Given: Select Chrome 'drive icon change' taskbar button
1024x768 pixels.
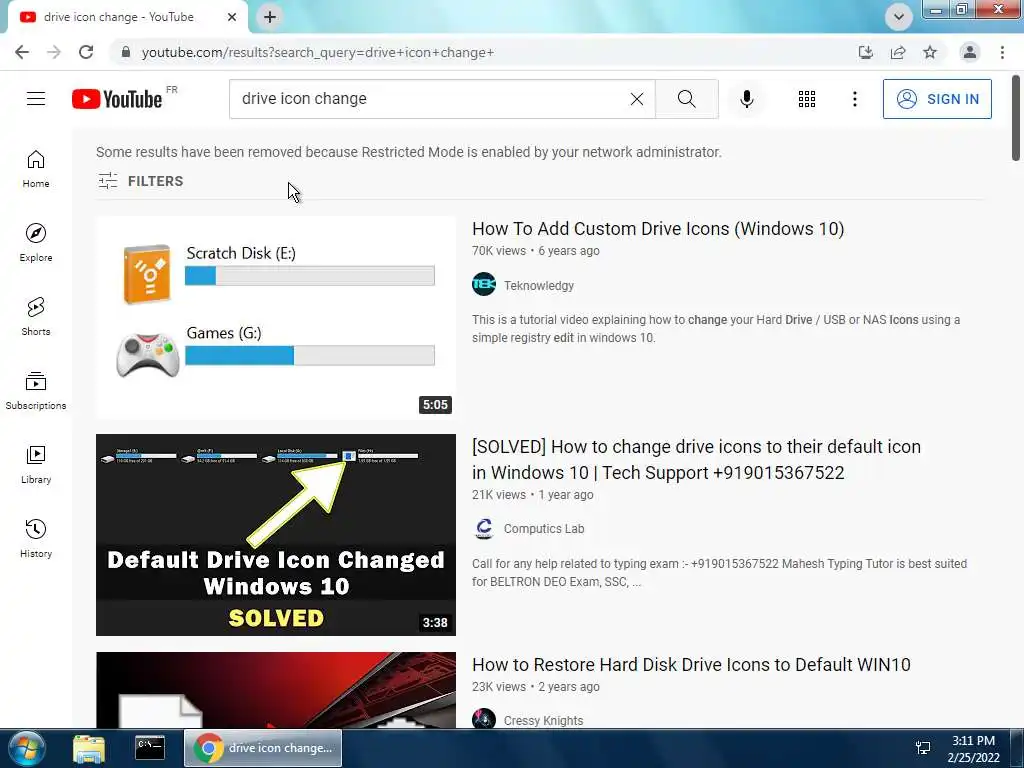Looking at the screenshot, I should (263, 748).
